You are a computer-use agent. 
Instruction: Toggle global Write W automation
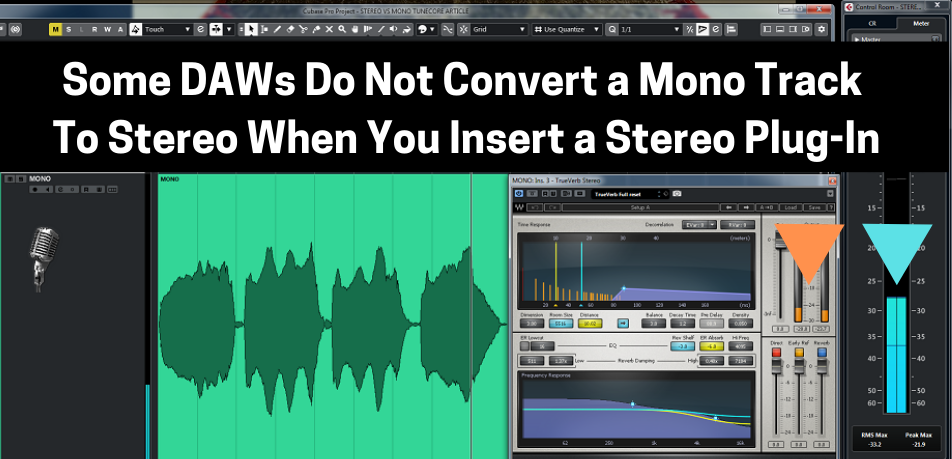coord(107,29)
